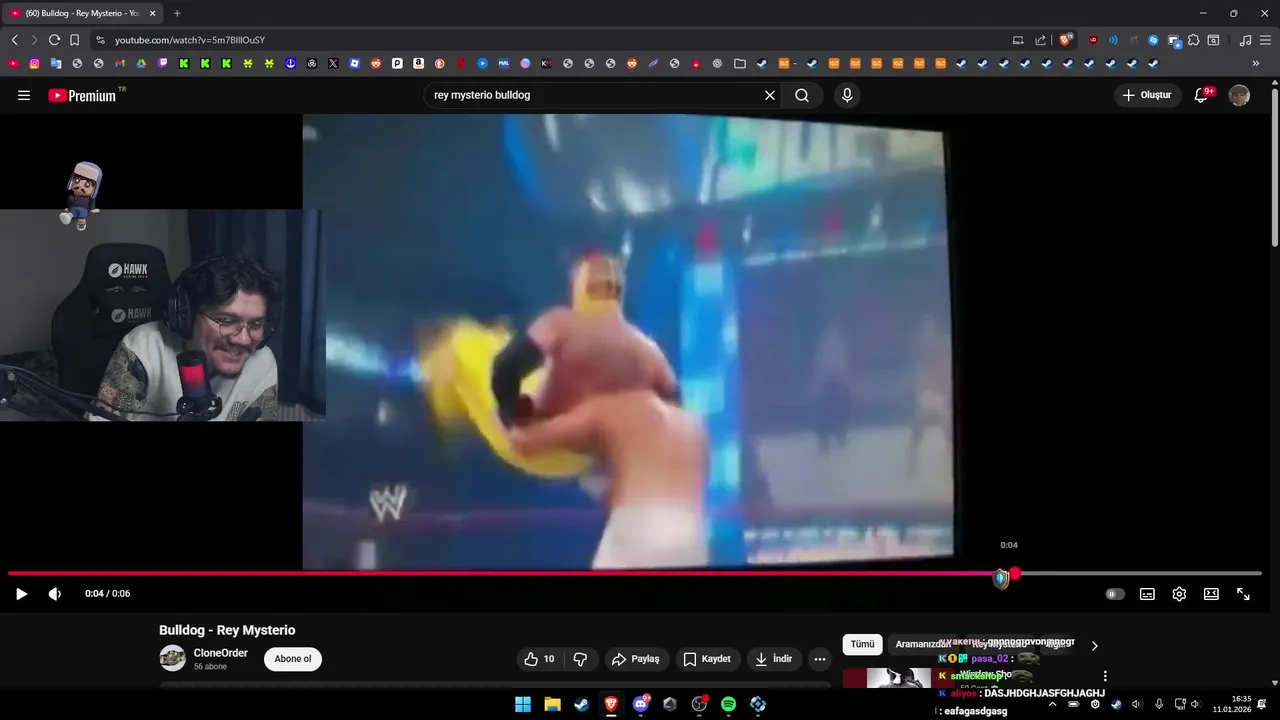1280x720 pixels.
Task: Download the video via İndir
Action: point(773,659)
